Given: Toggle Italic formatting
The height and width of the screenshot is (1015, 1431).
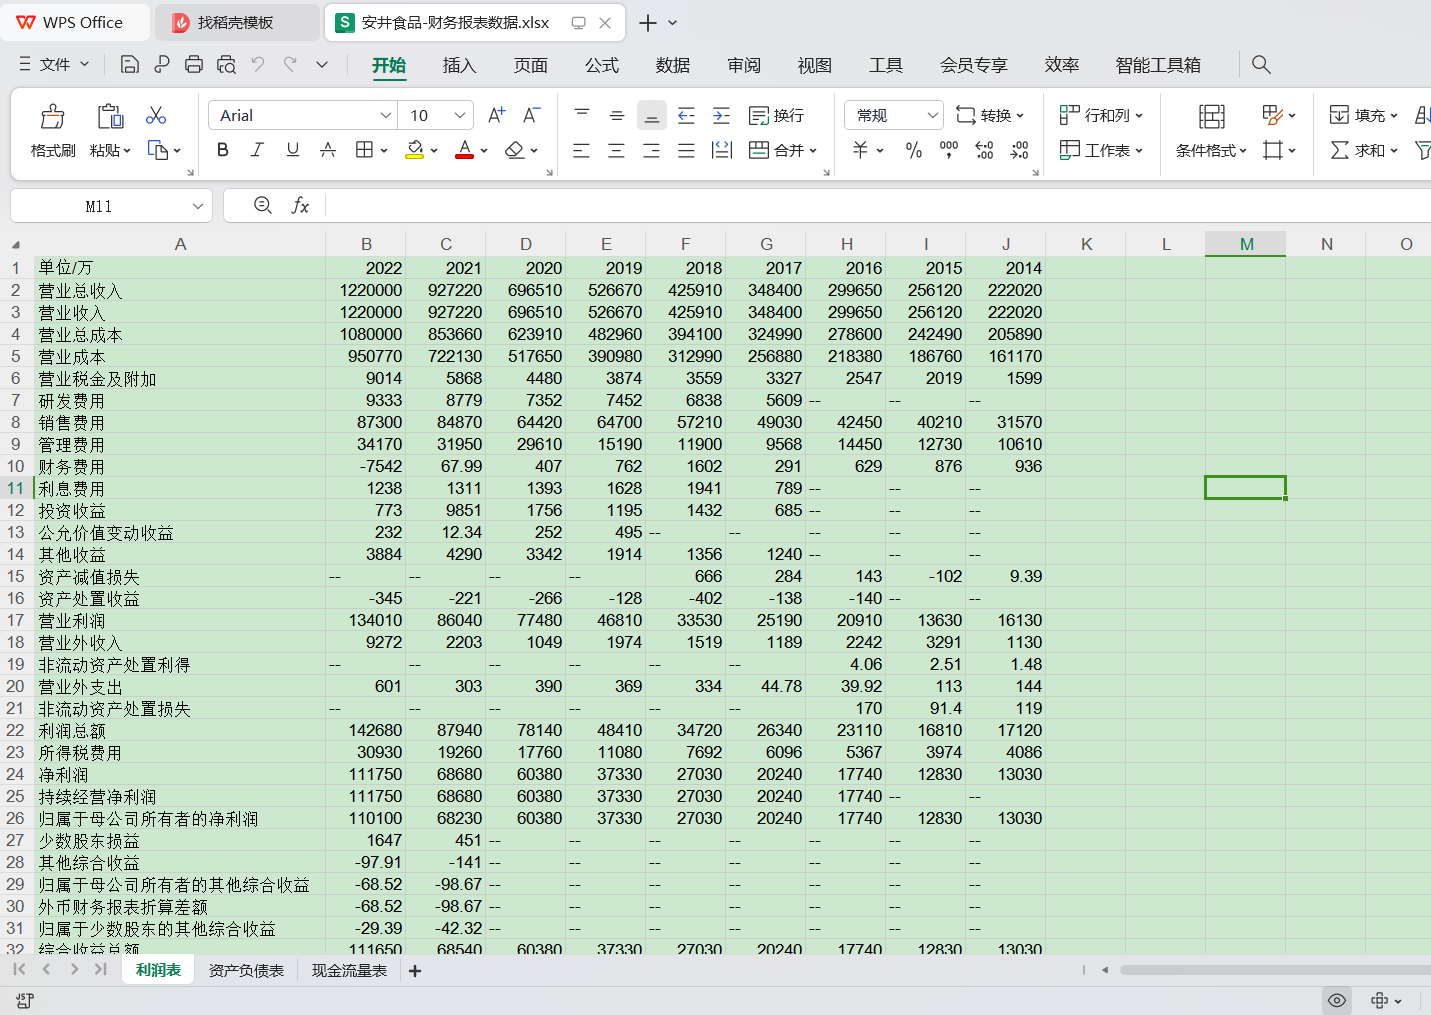Looking at the screenshot, I should [x=257, y=150].
